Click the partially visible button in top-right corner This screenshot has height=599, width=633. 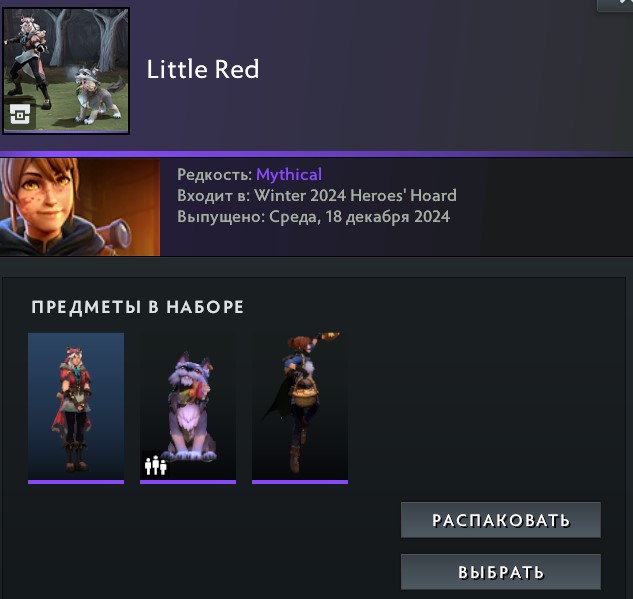[615, 5]
